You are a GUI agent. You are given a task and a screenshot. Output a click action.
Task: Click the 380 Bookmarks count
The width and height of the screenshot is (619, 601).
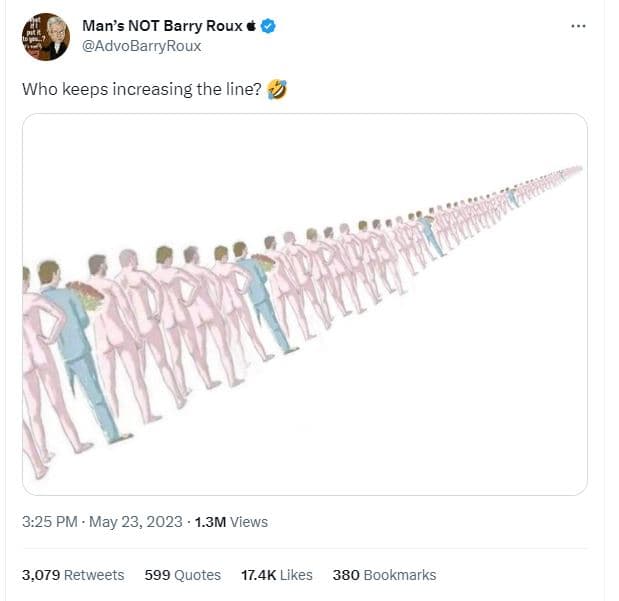[x=384, y=575]
